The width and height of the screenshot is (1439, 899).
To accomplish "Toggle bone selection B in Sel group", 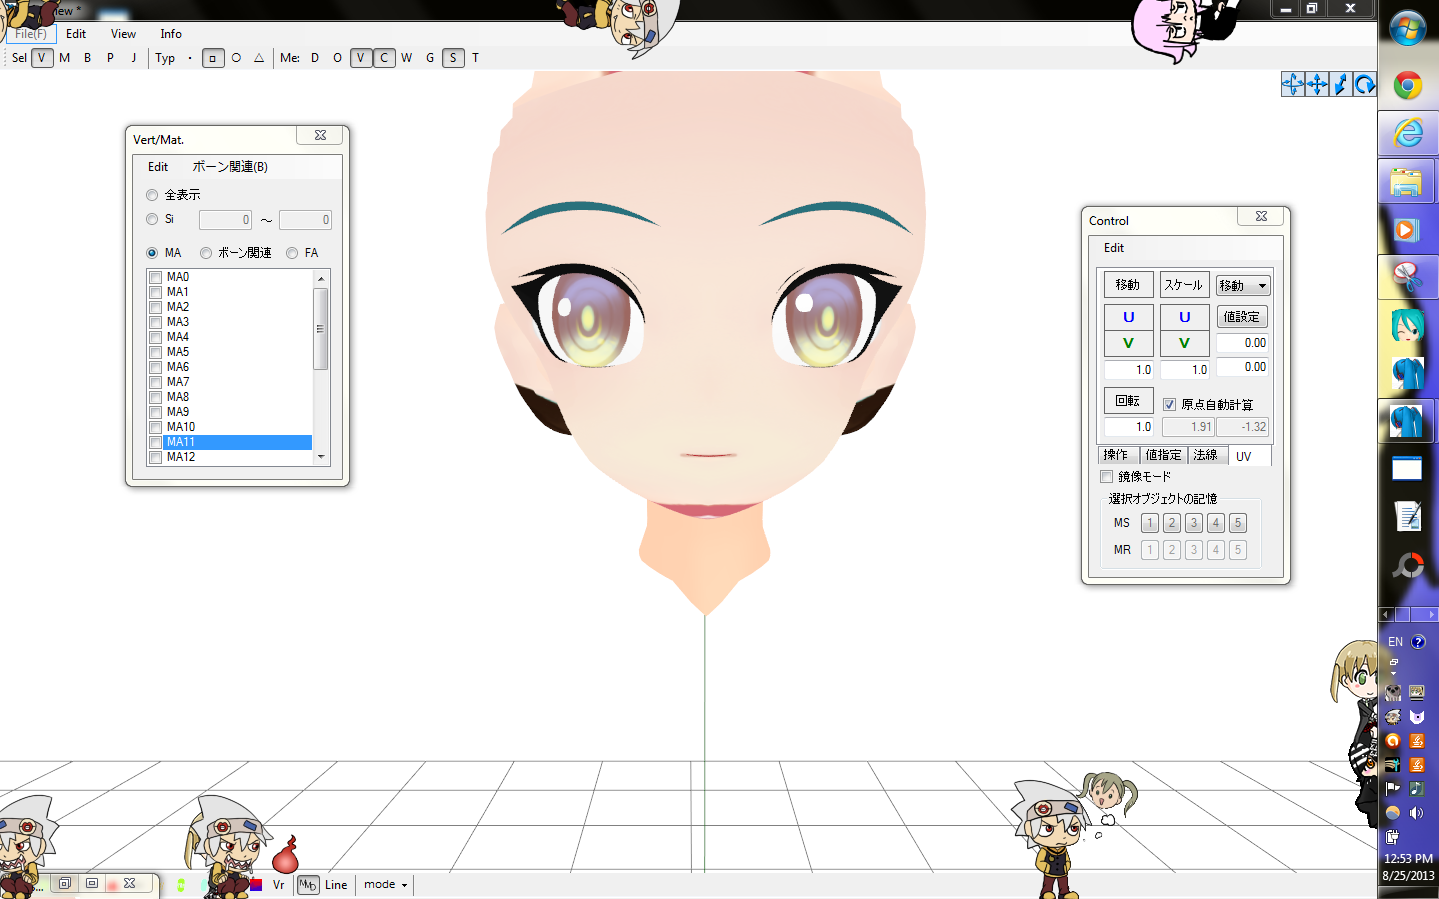I will click(88, 58).
